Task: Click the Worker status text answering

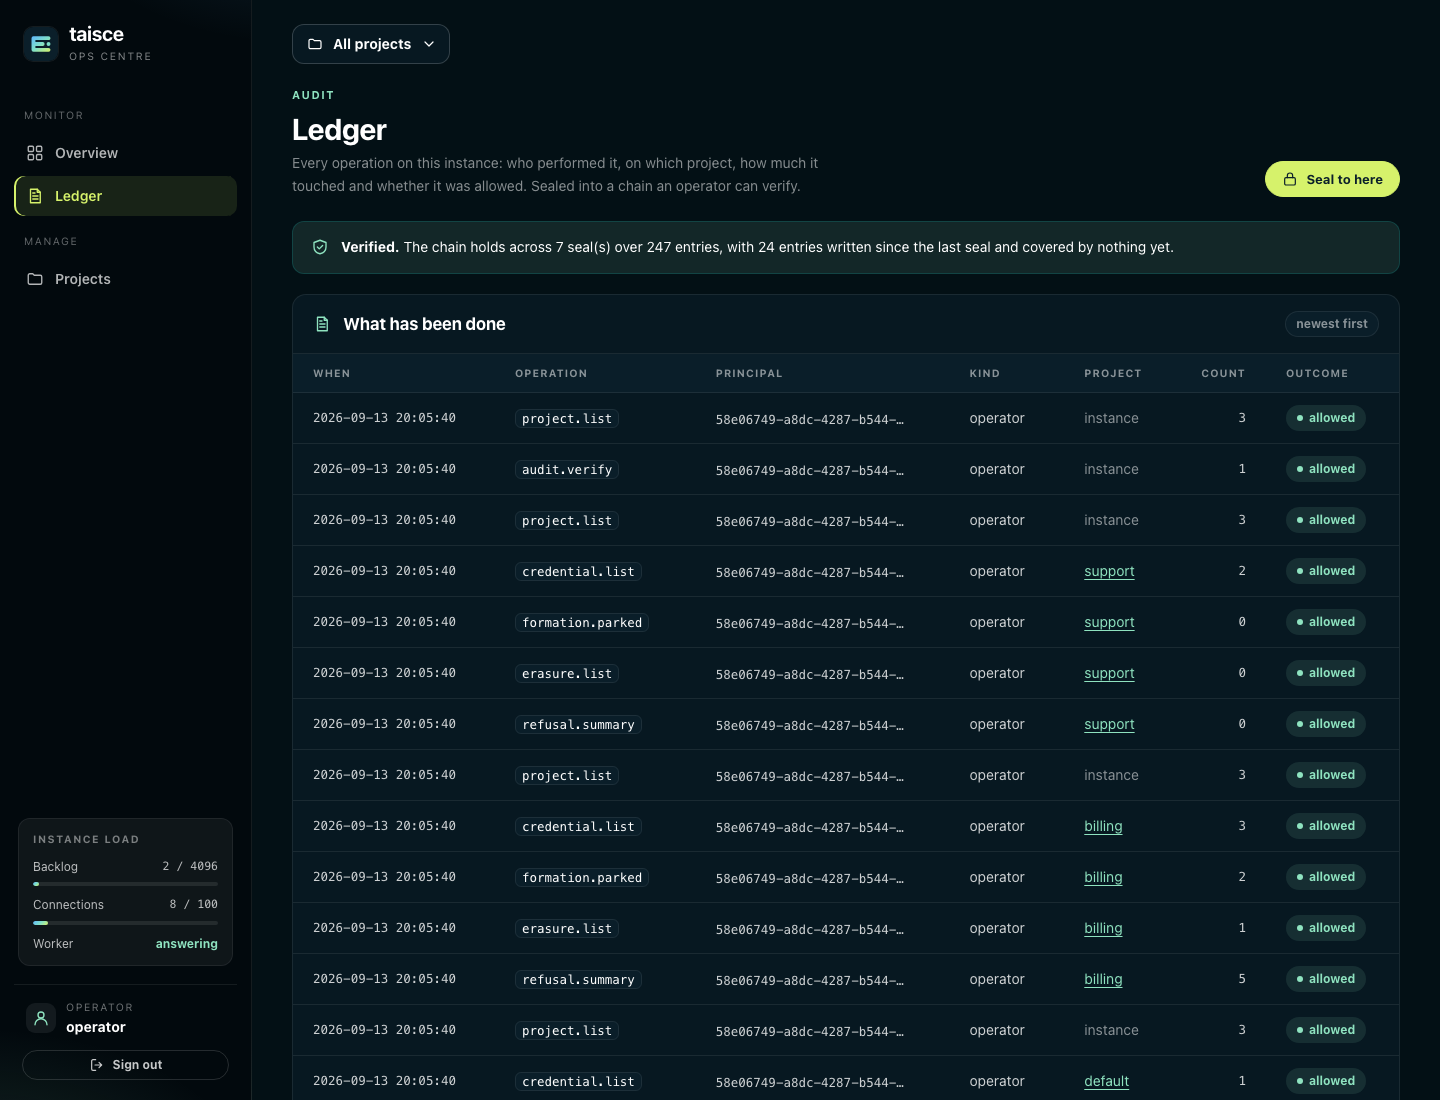Action: [x=187, y=944]
